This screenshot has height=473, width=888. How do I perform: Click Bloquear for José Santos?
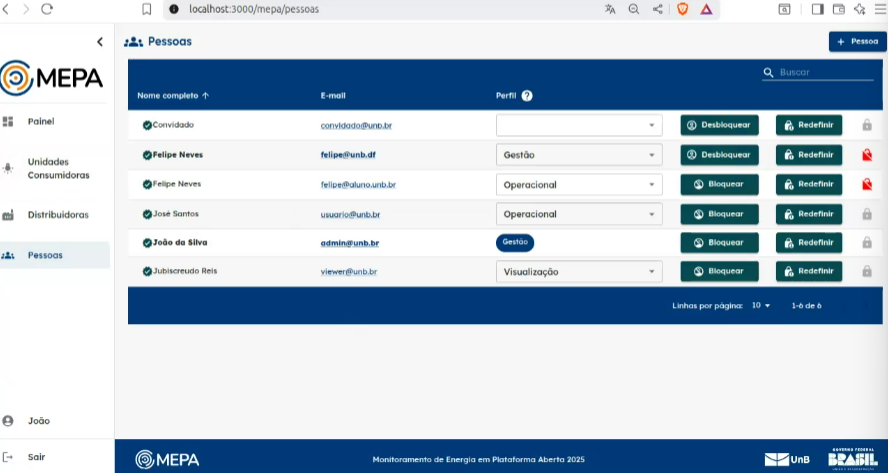click(719, 214)
